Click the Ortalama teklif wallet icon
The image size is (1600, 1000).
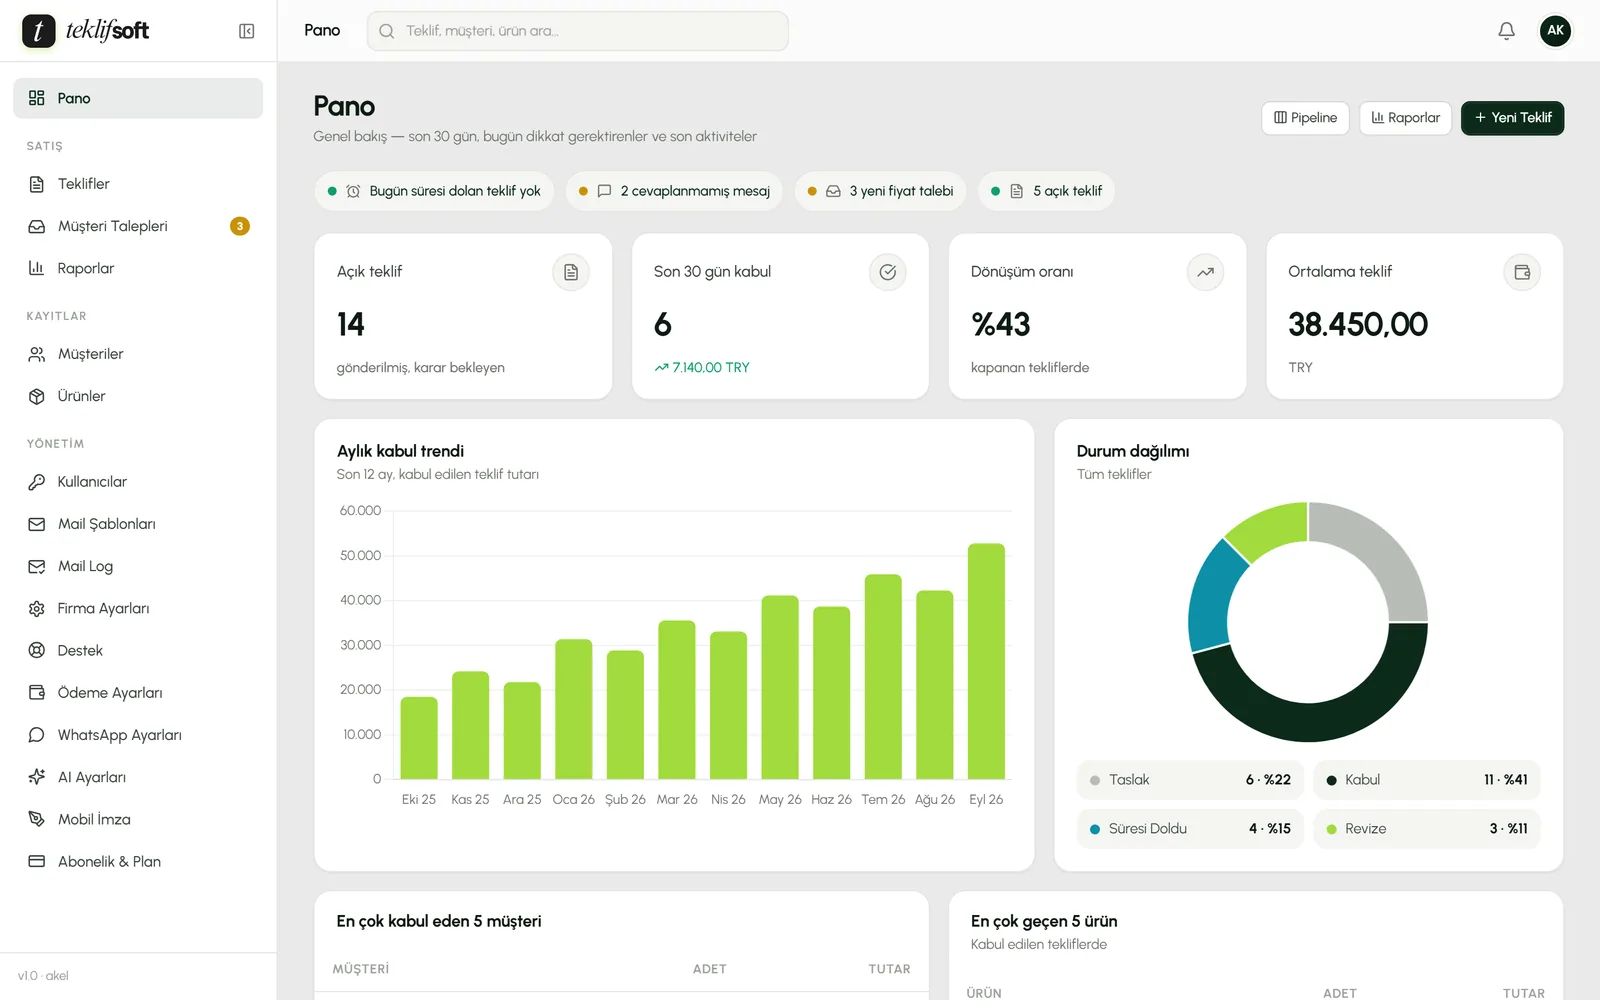click(x=1522, y=272)
